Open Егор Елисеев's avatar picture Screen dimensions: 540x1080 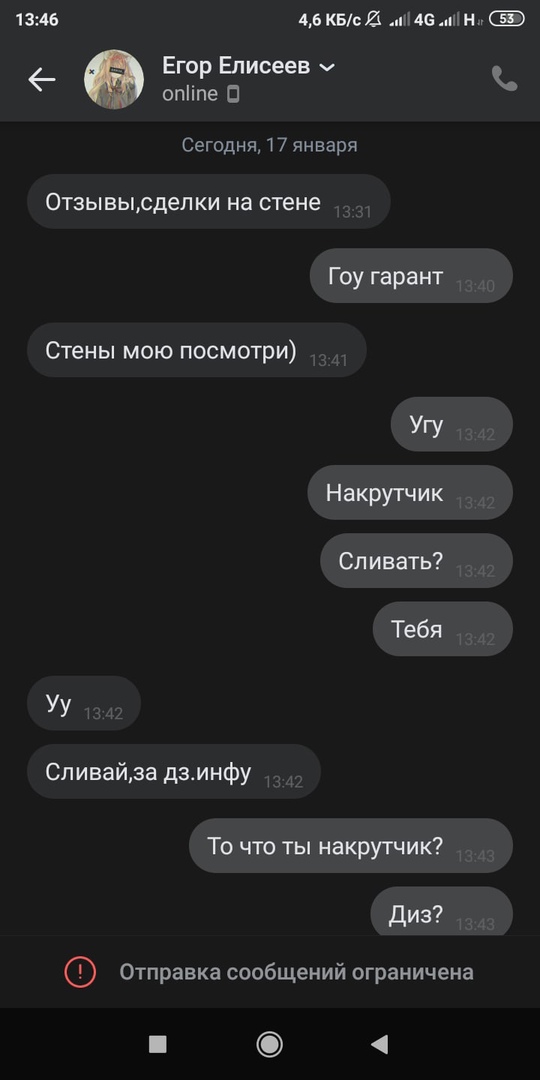click(x=114, y=79)
